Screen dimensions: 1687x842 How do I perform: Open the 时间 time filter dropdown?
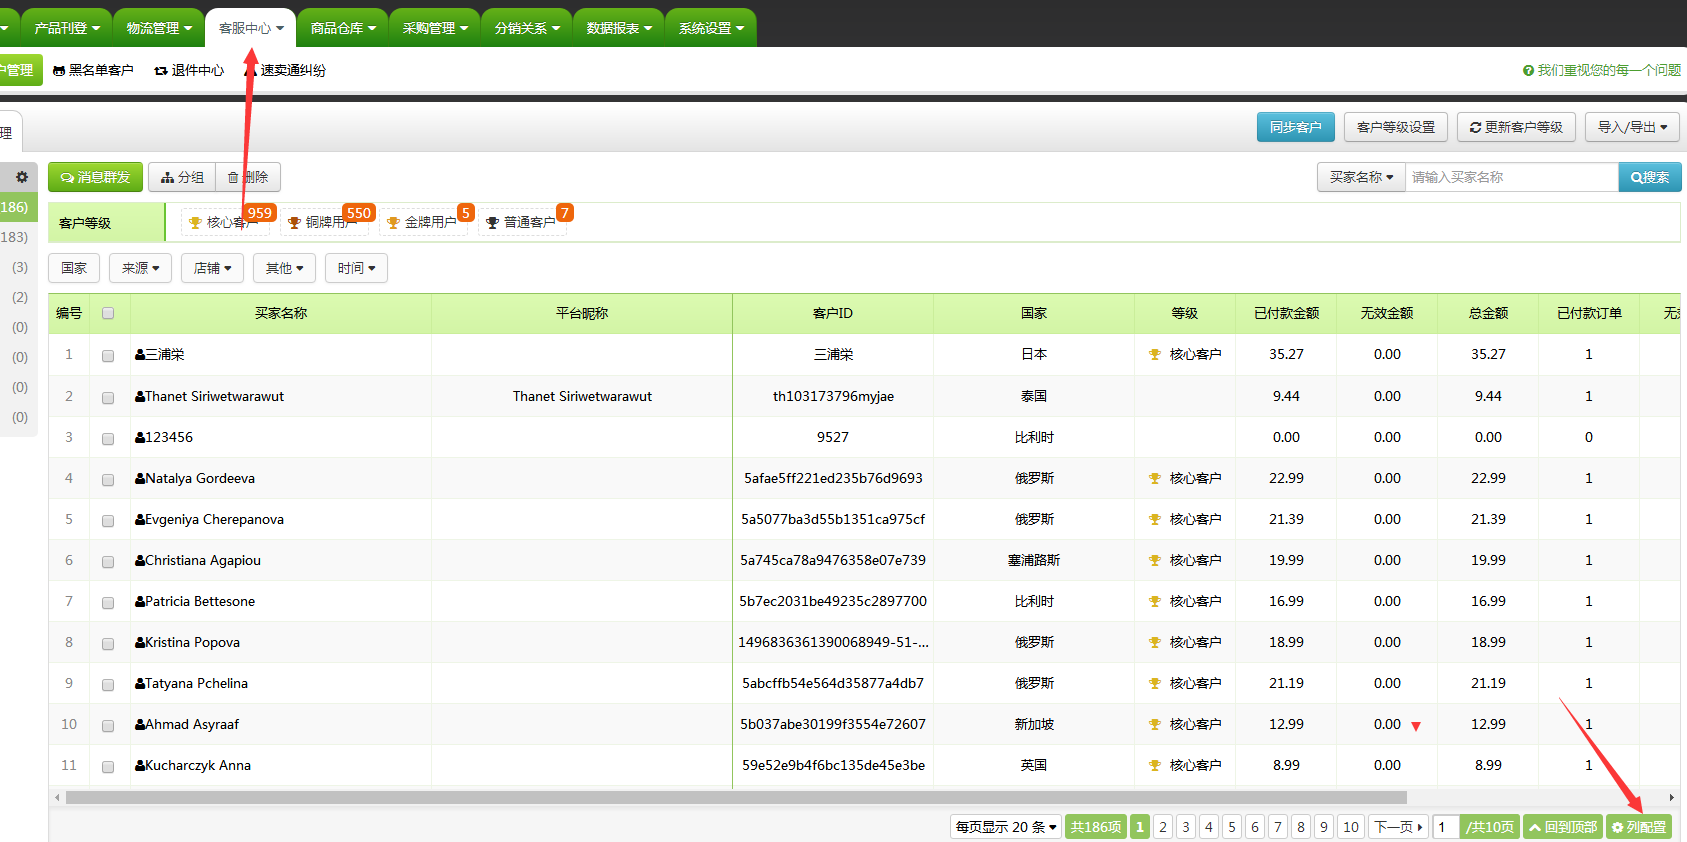[x=357, y=268]
